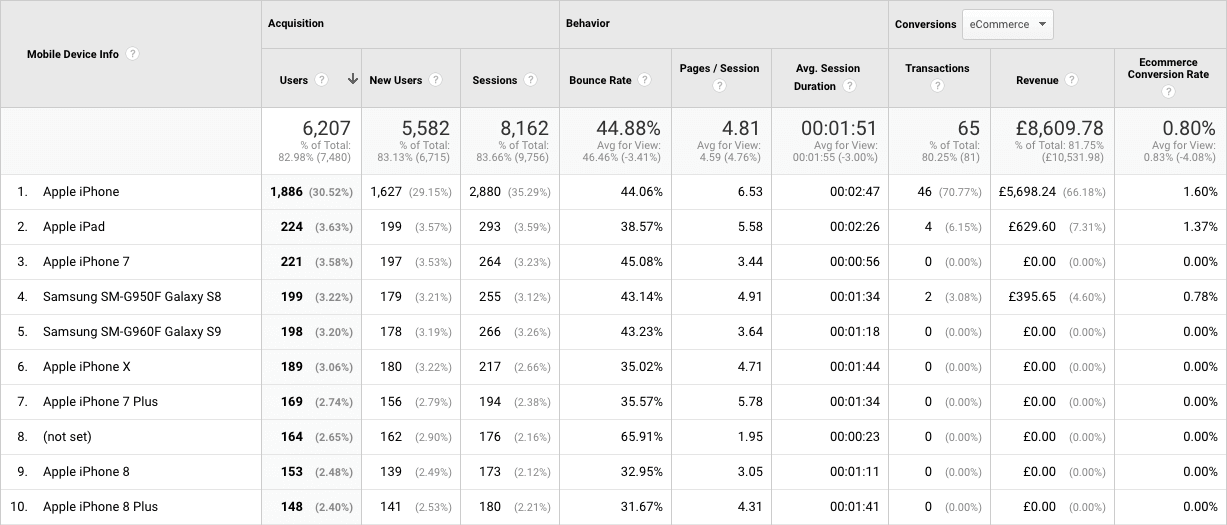Select total revenue £8,609.78

click(x=1060, y=128)
